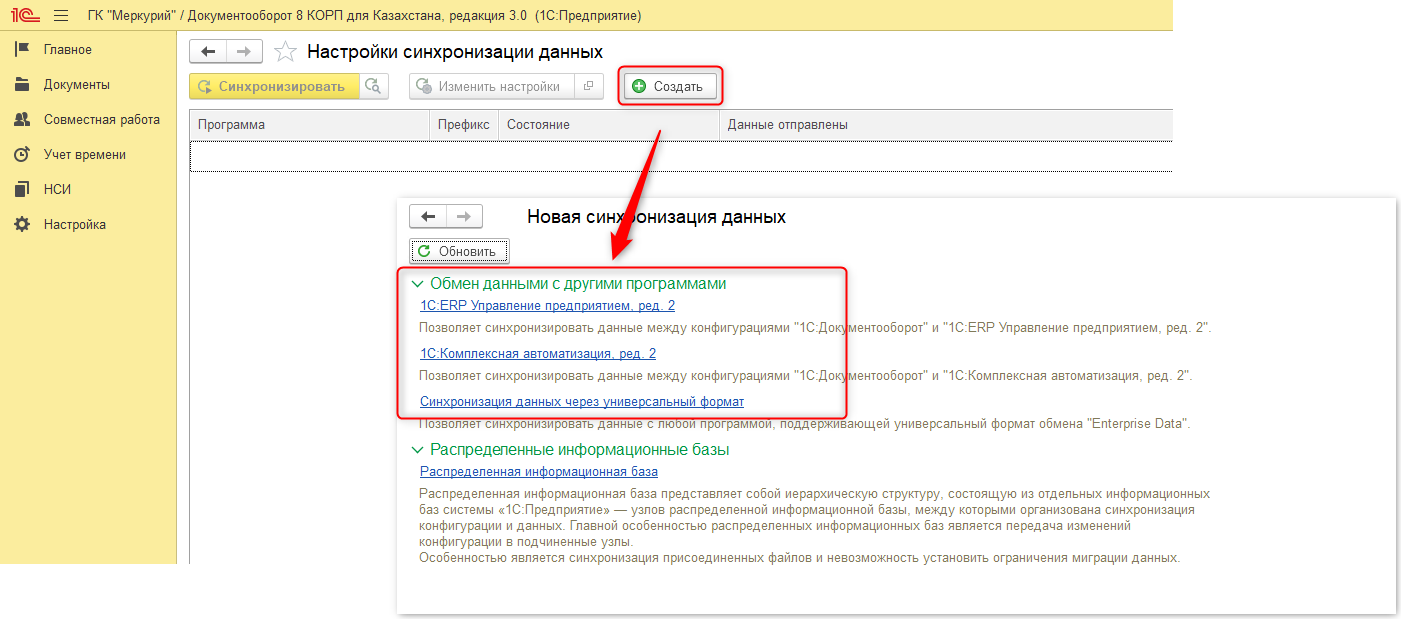Image resolution: width=1401 pixels, height=619 pixels.
Task: Click the sync composition magnifier icon button
Action: tap(374, 87)
